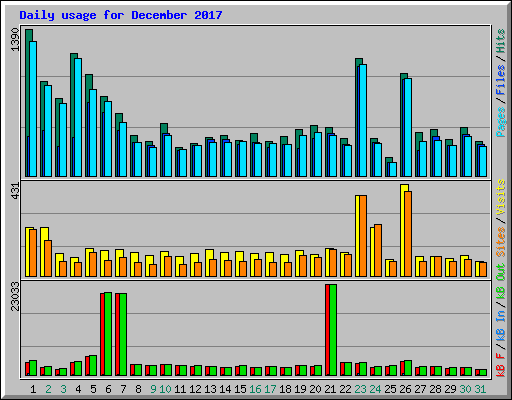Click the day 6 red kB F bar
The width and height of the screenshot is (512, 400).
coord(102,335)
